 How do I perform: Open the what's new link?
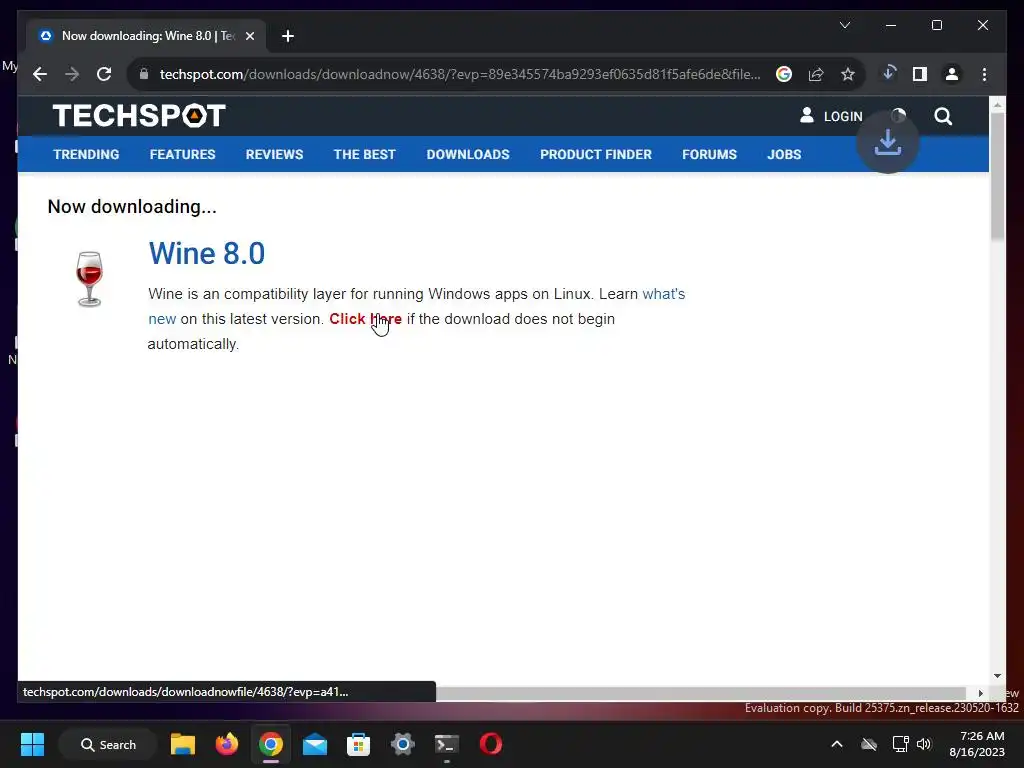(x=664, y=294)
